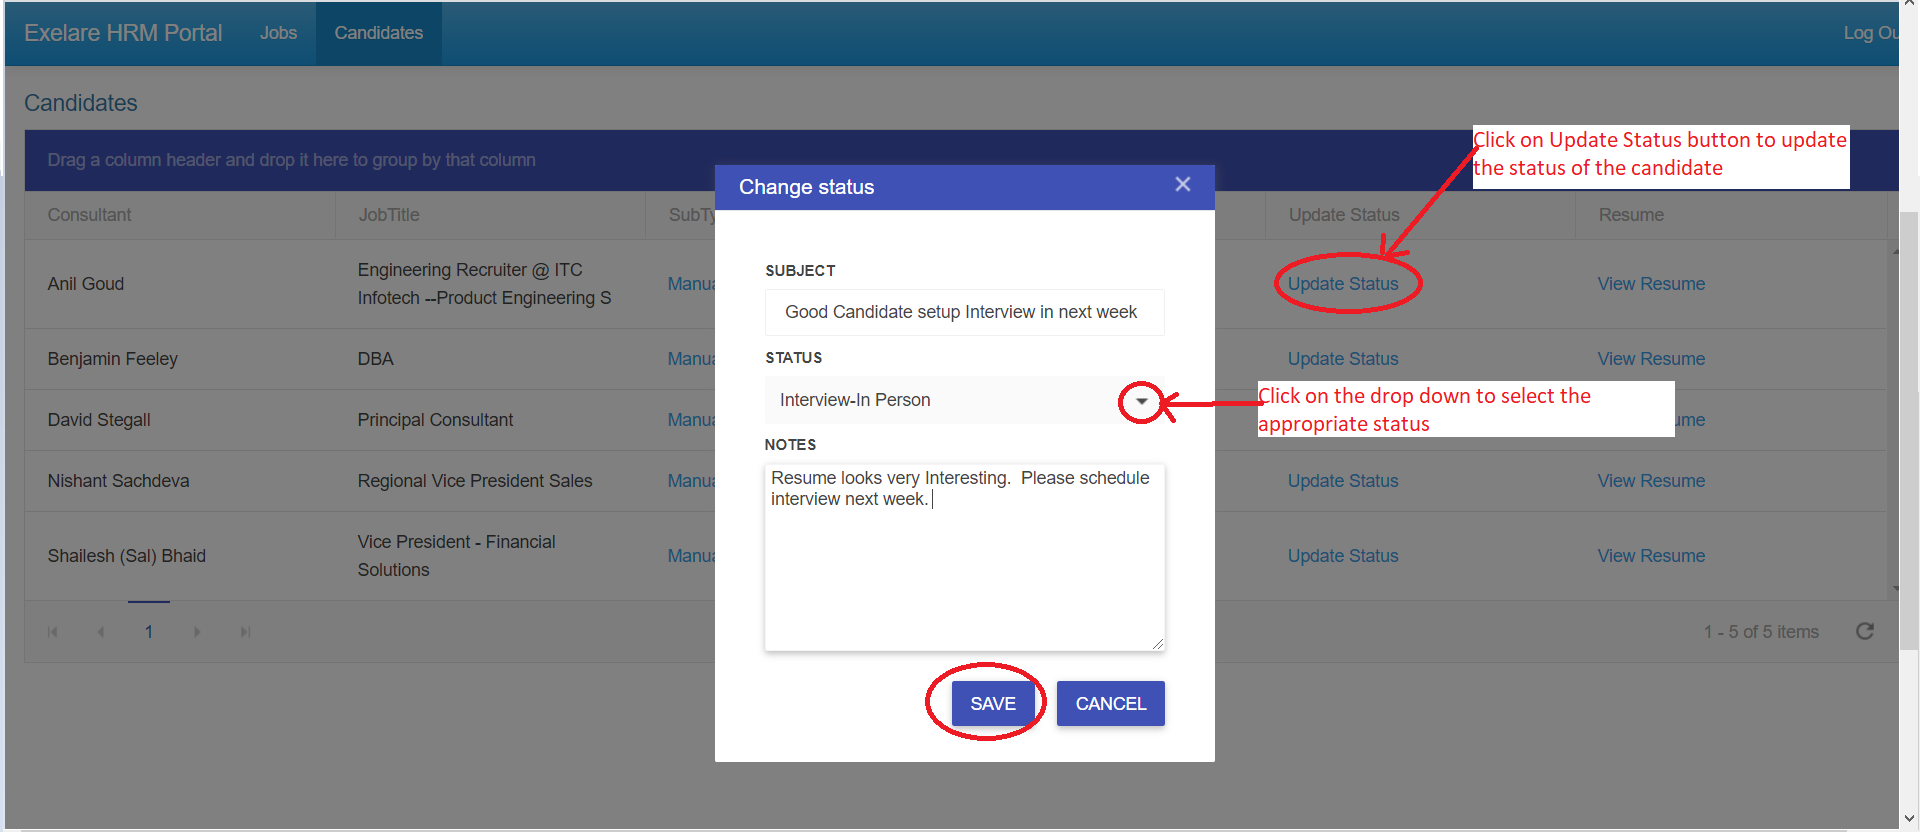Click the SAVE button
This screenshot has height=832, width=1920.
[x=993, y=704]
